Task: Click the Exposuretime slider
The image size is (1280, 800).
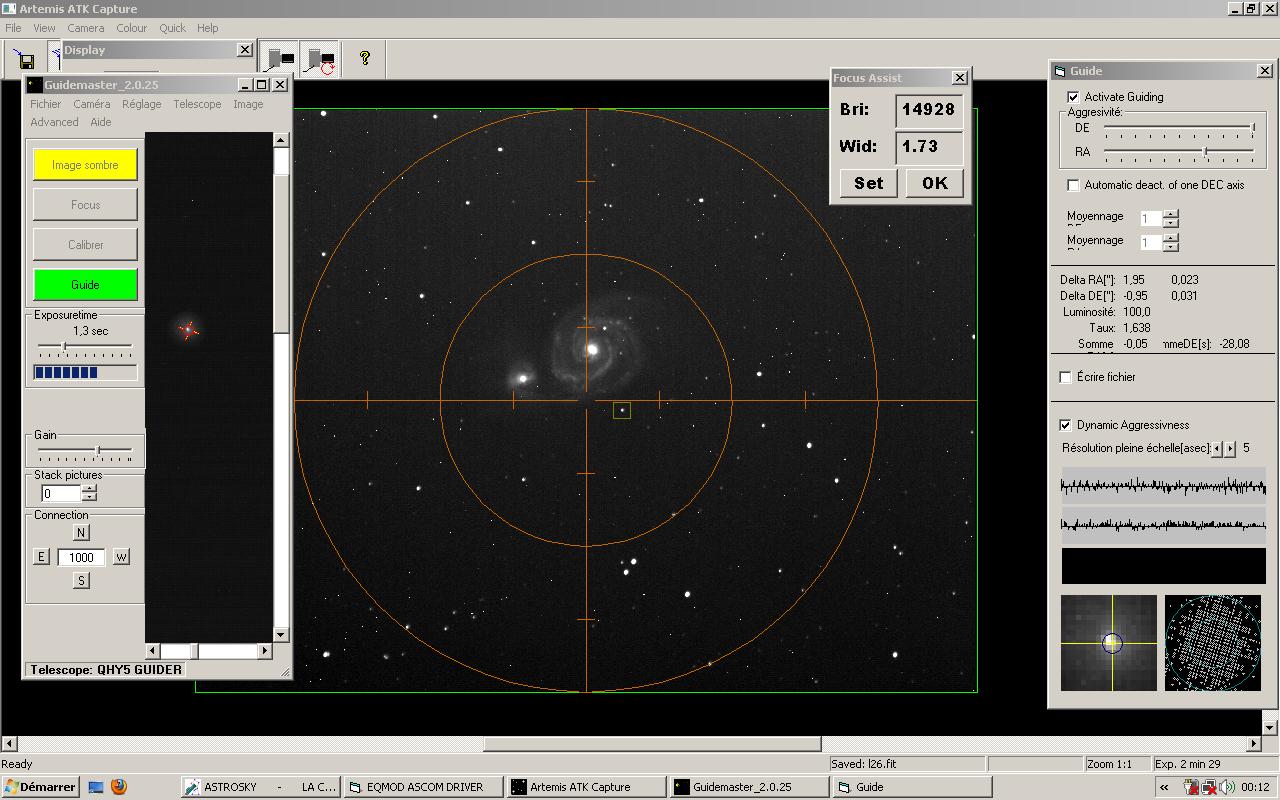Action: coord(85,347)
